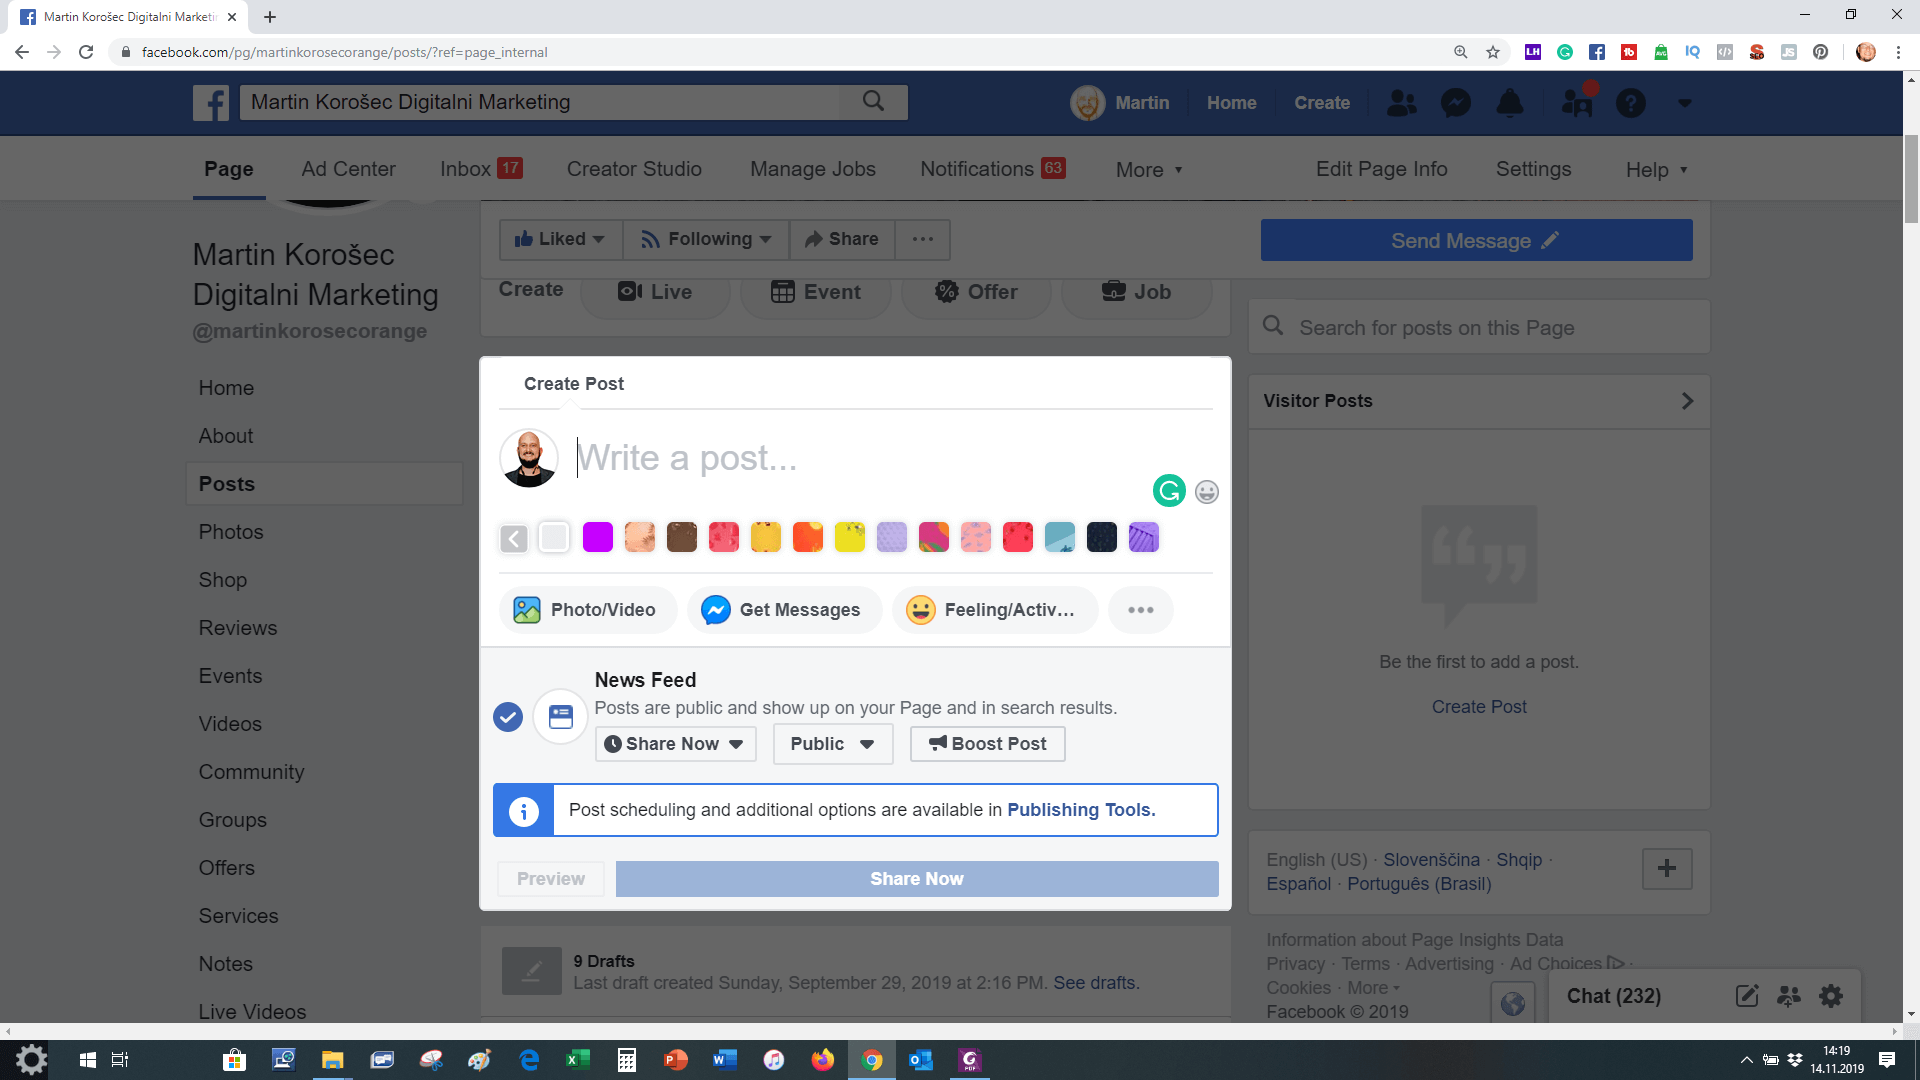Open the friend requests icon
Viewport: 1920px width, 1080px height.
(x=1402, y=103)
